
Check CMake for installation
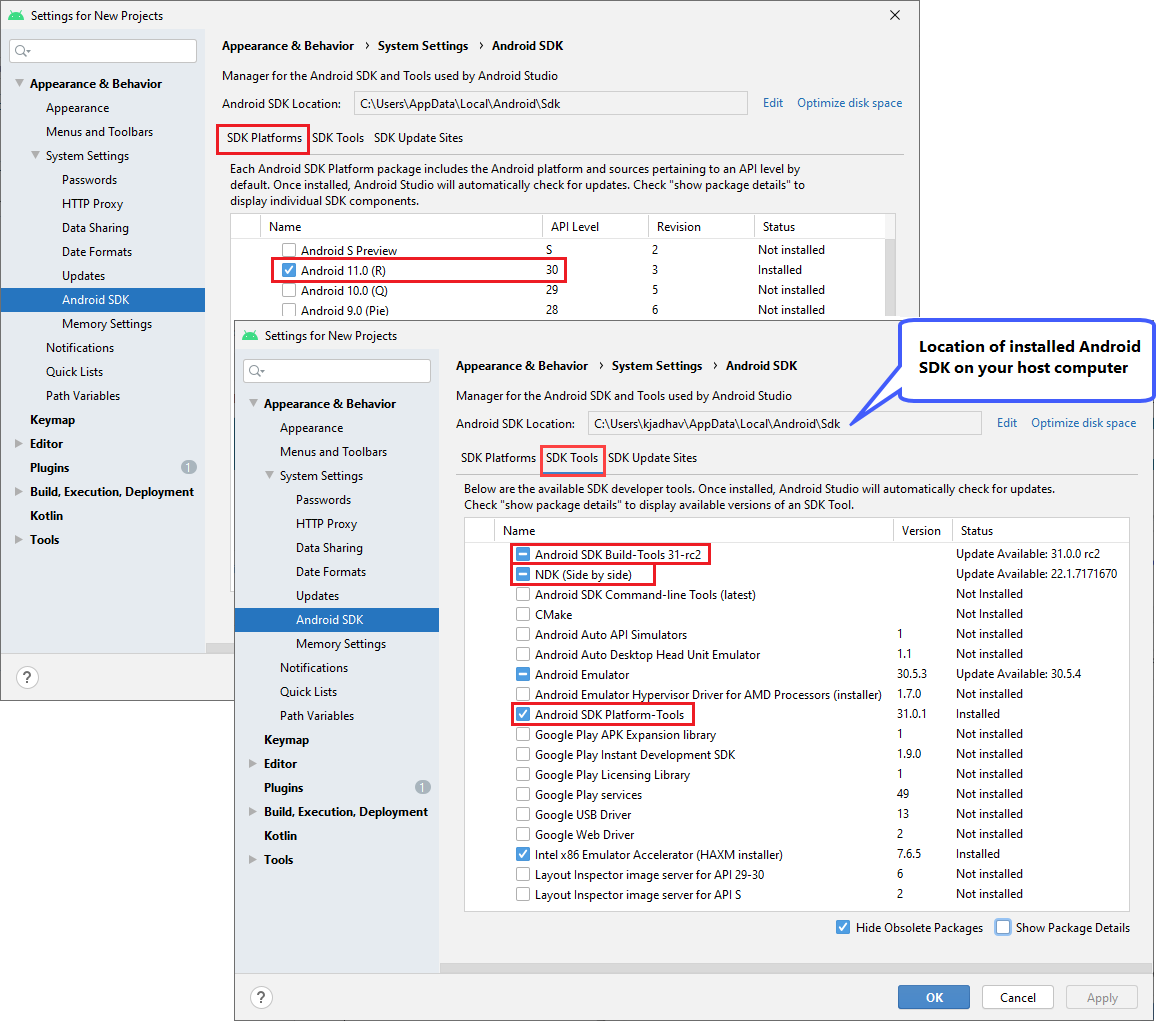[x=521, y=614]
